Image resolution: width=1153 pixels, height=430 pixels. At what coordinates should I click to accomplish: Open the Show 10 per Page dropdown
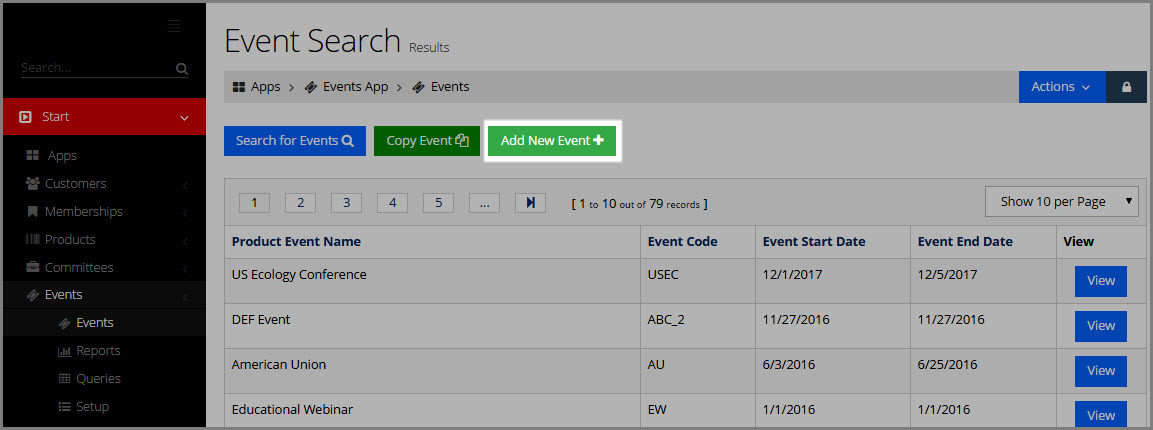(1062, 201)
